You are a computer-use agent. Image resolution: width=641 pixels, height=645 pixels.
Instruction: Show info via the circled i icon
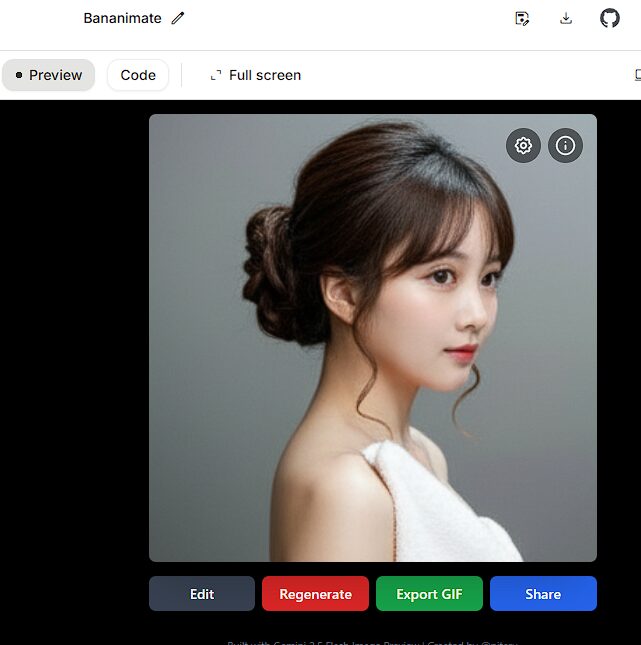565,146
